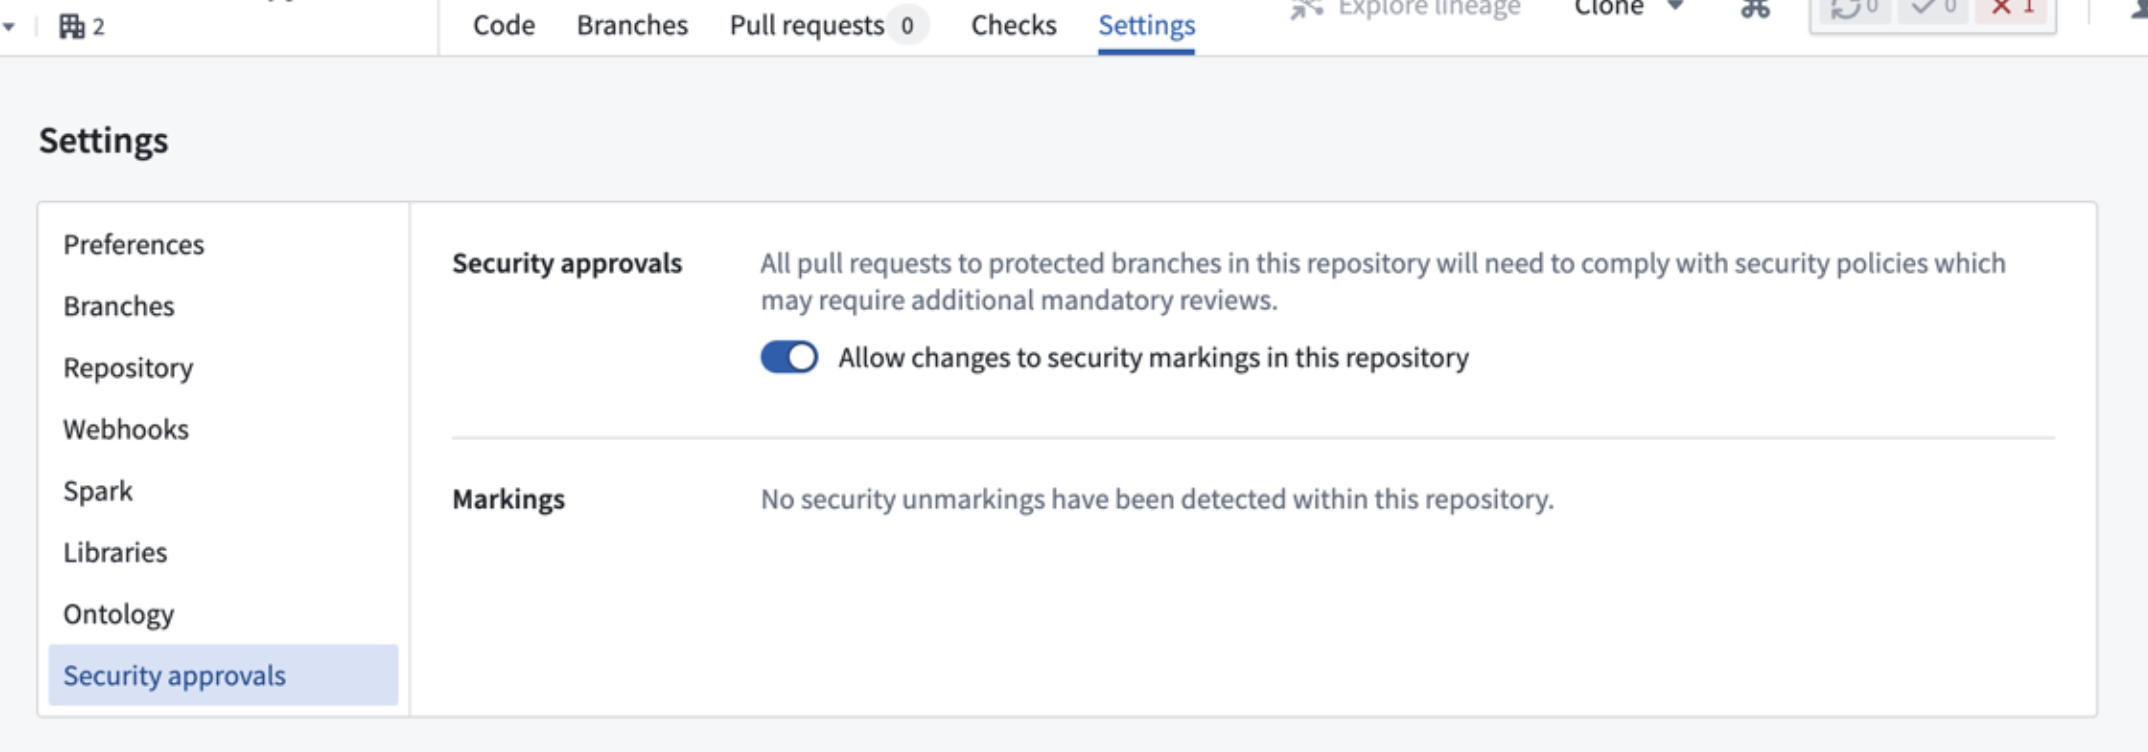Open the Branches tab

631,26
